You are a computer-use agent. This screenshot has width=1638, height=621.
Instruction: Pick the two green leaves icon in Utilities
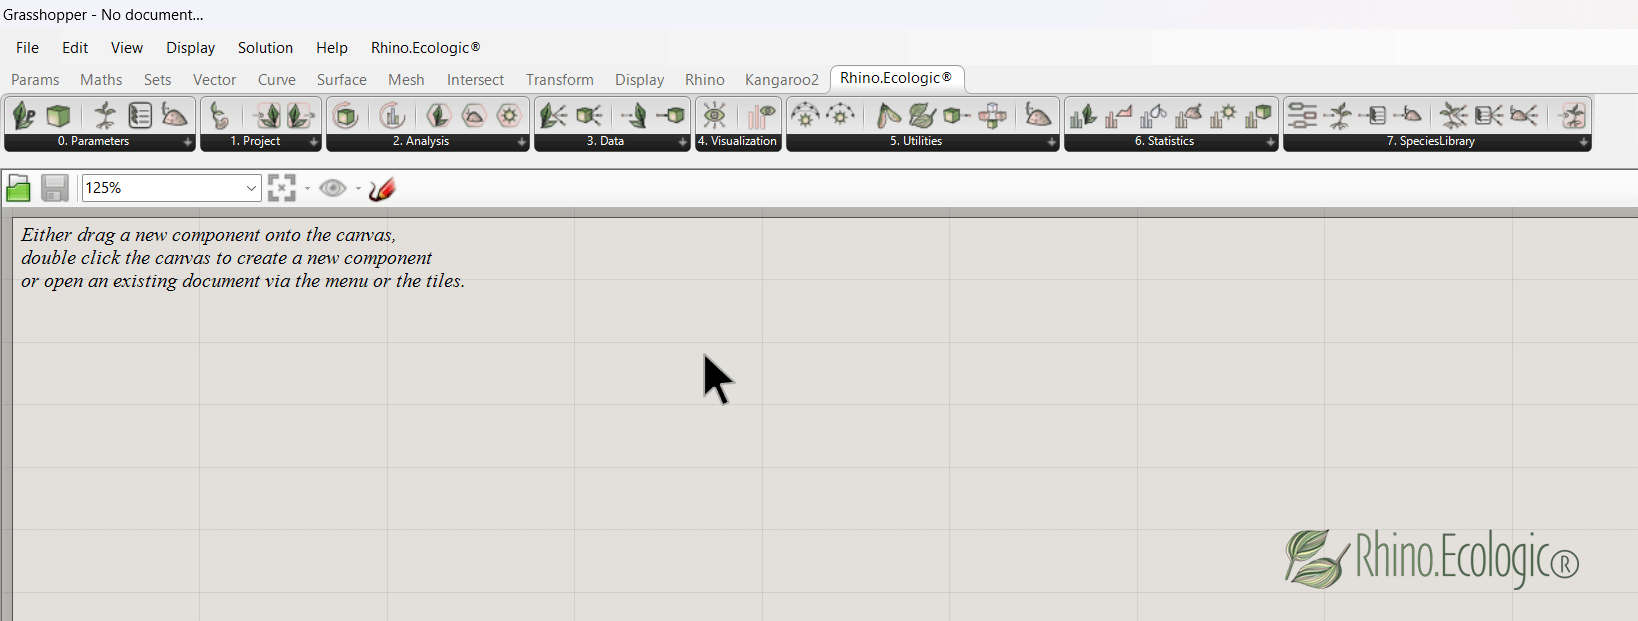point(922,116)
